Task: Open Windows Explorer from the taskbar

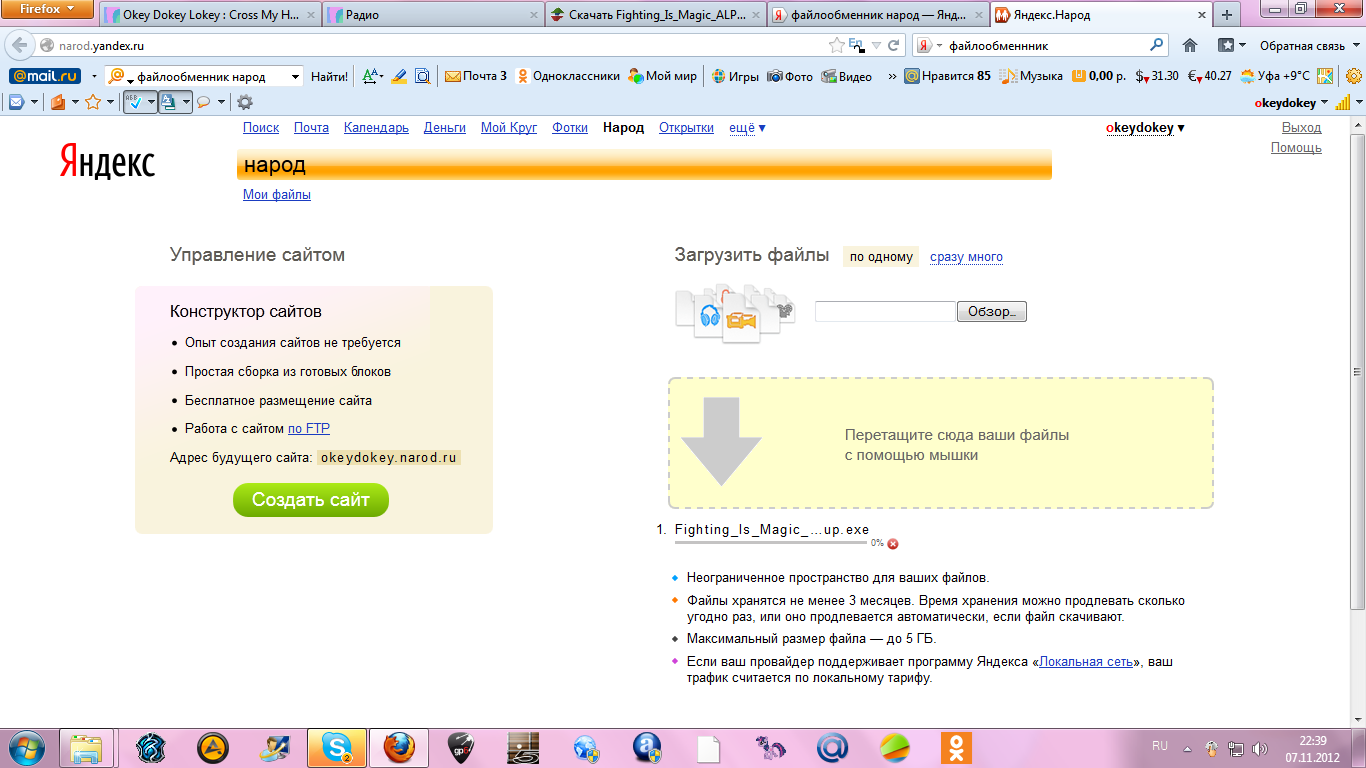Action: (87, 747)
